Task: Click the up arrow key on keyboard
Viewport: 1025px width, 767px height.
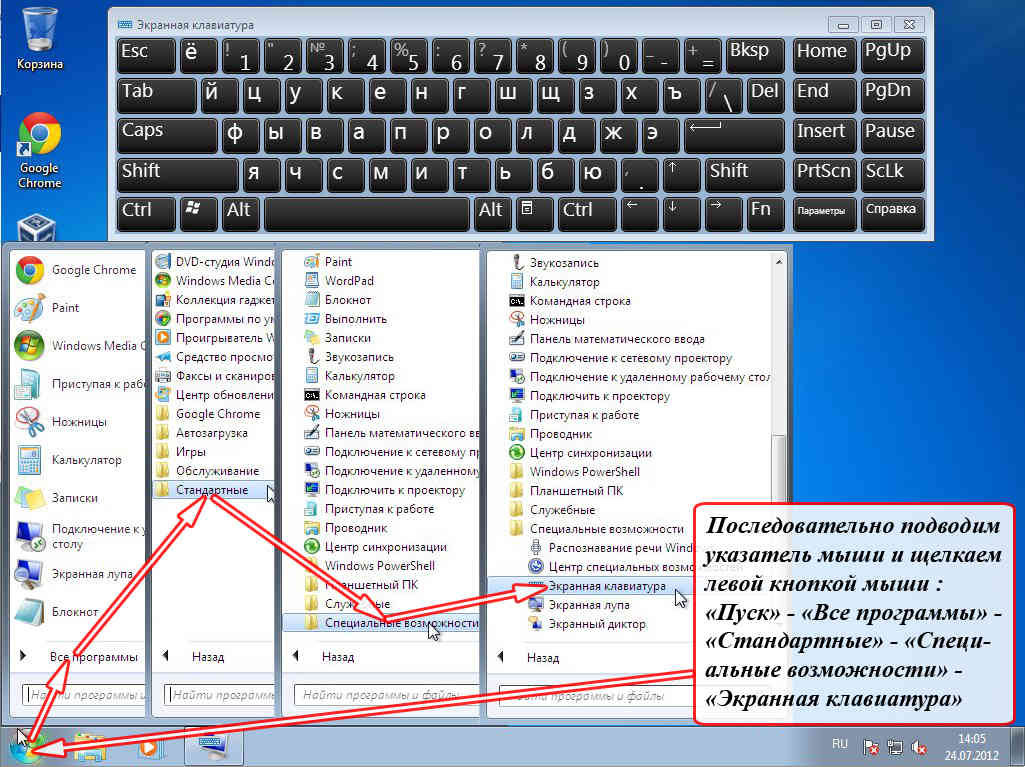Action: coord(681,173)
